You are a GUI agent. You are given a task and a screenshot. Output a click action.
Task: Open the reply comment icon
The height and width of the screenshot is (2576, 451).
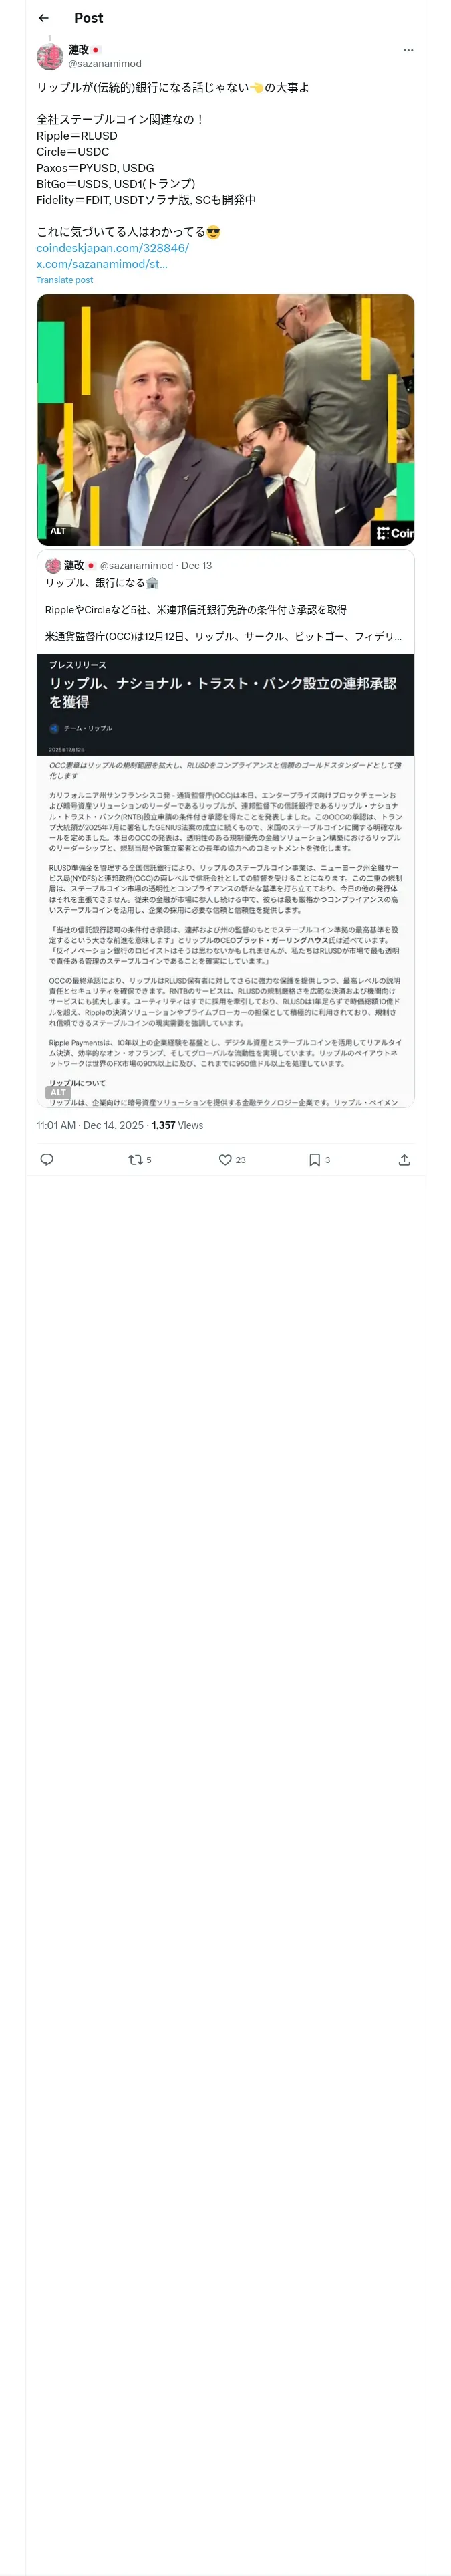pyautogui.click(x=47, y=1159)
